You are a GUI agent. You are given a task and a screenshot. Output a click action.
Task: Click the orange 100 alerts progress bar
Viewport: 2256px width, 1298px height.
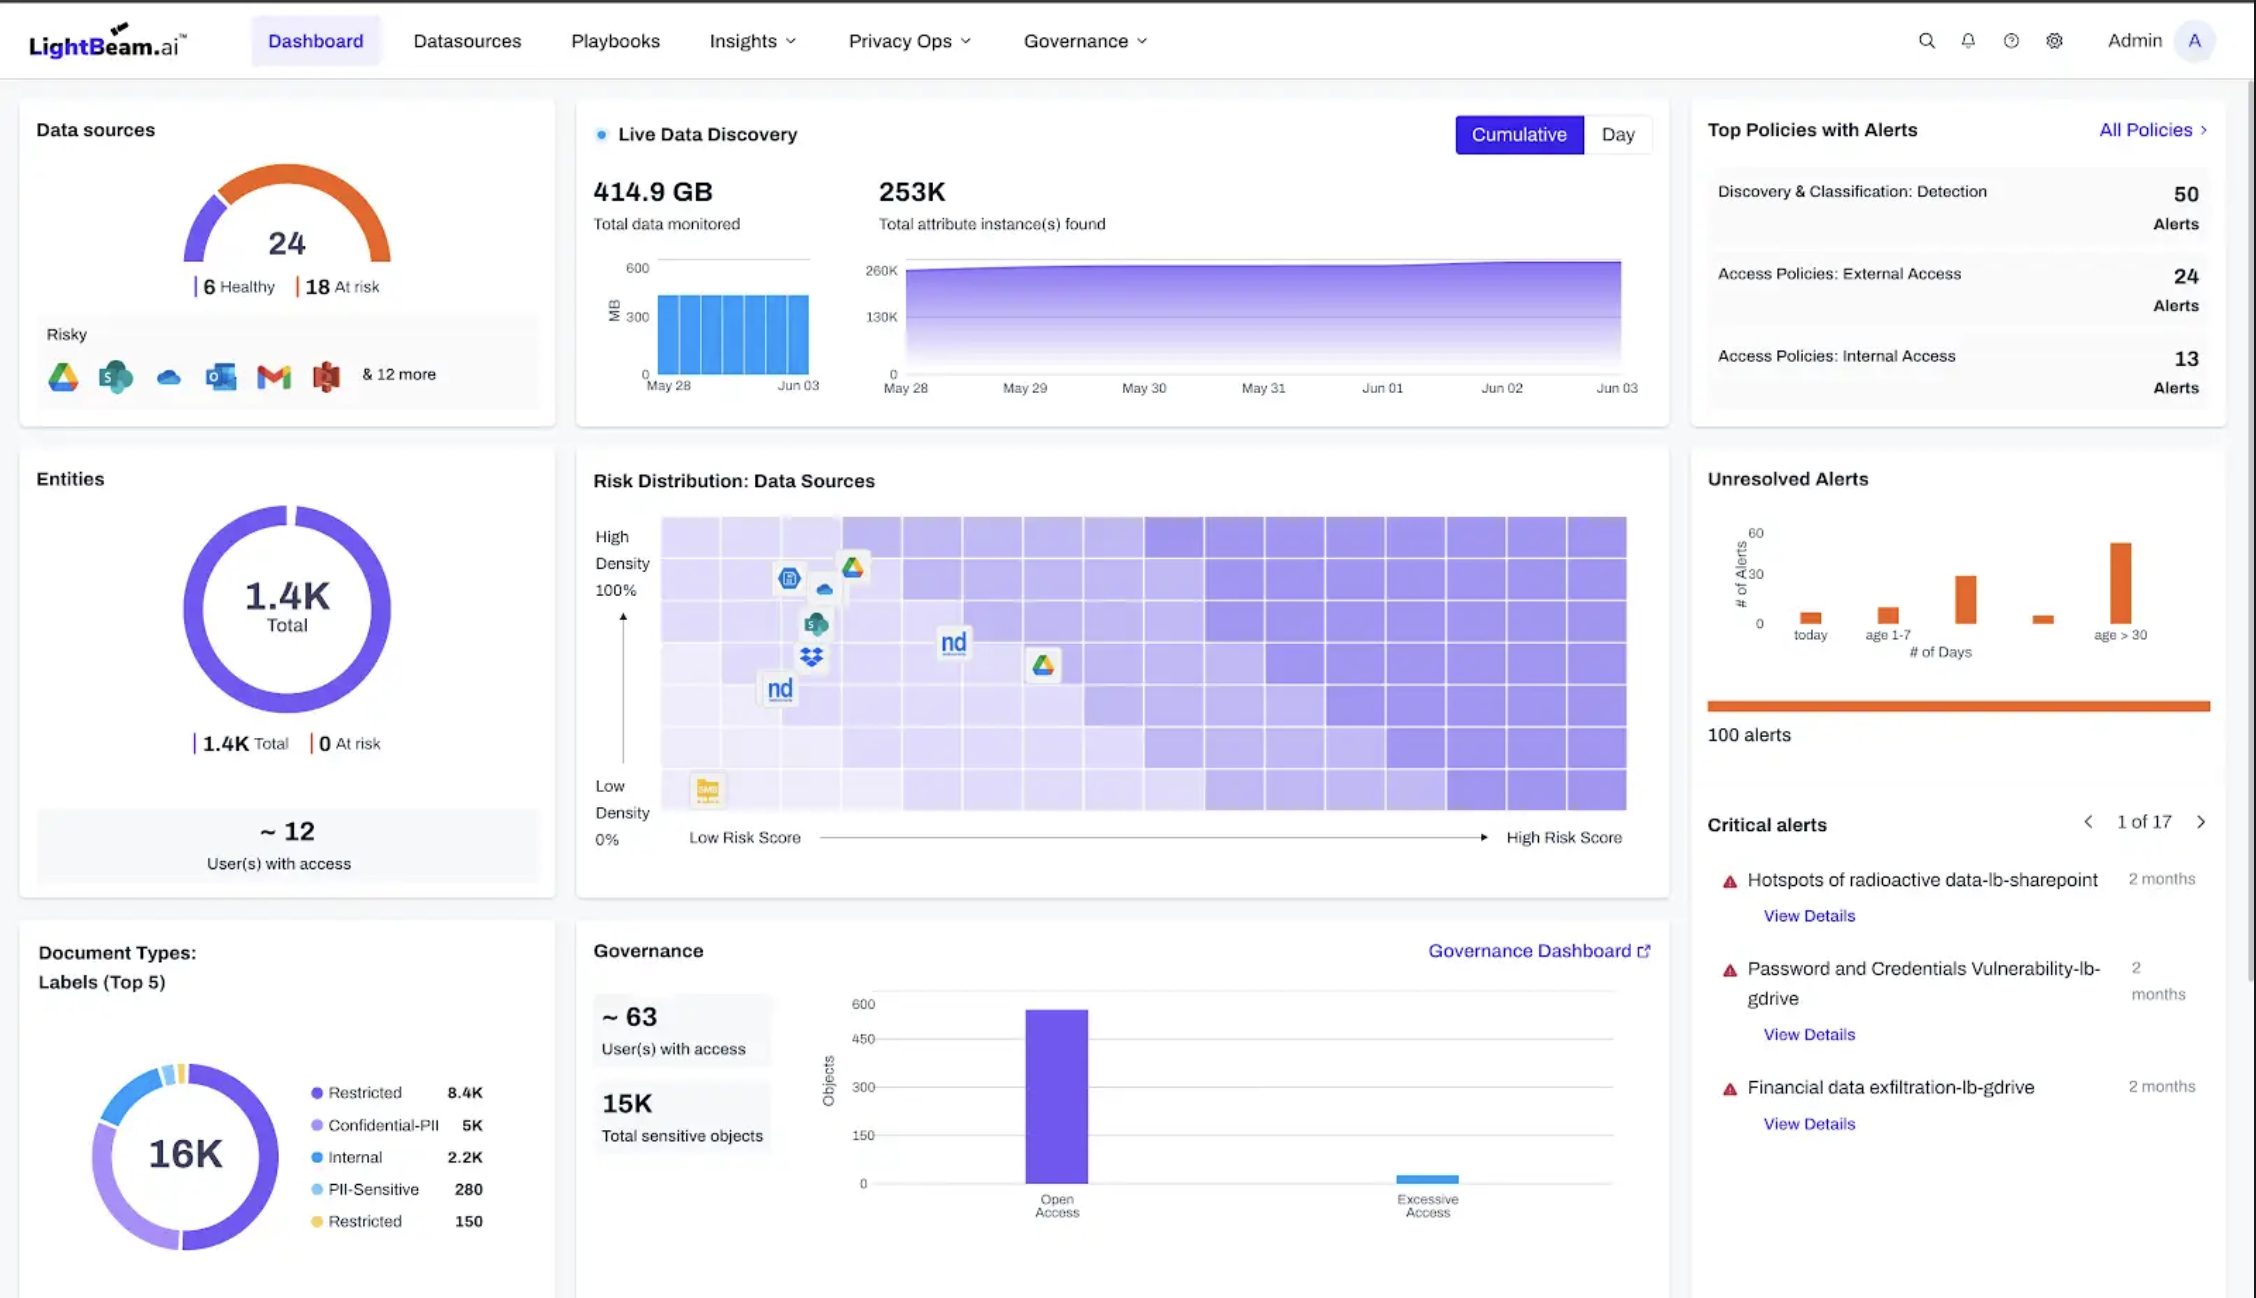(x=1957, y=706)
